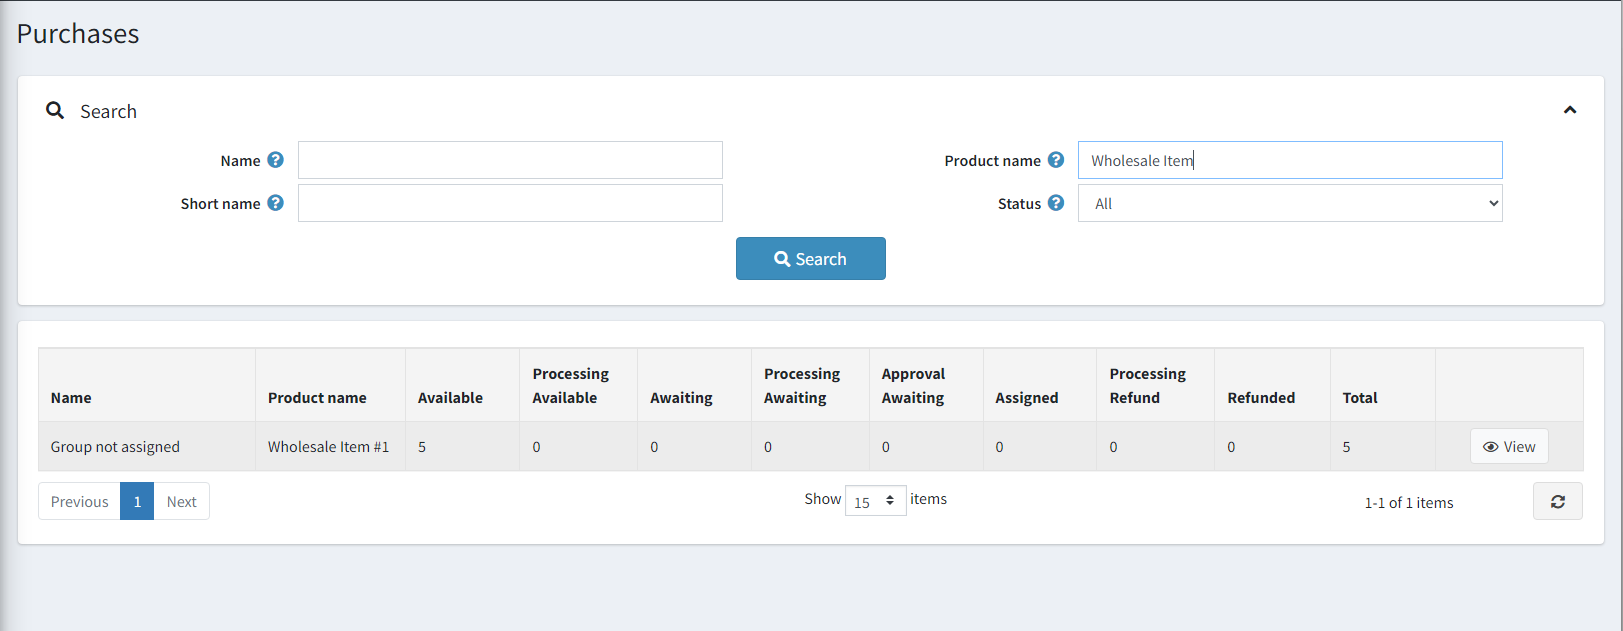The width and height of the screenshot is (1623, 631).
Task: Open the items per page selector
Action: (x=875, y=501)
